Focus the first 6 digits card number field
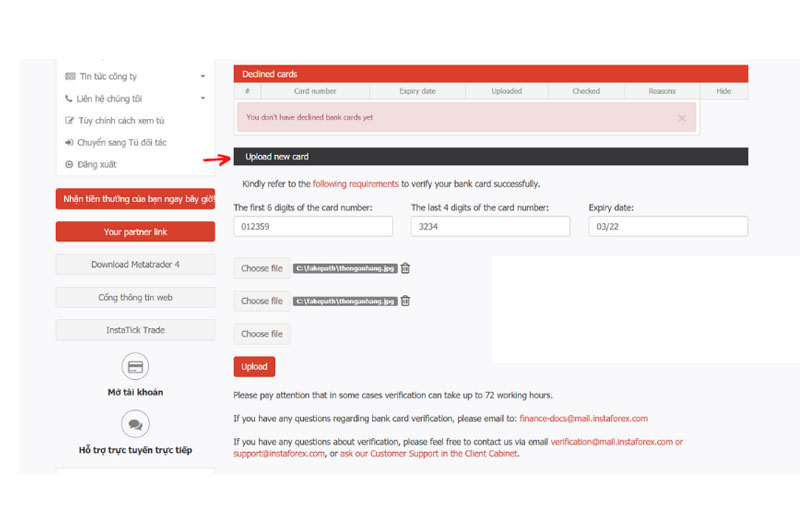 [x=313, y=226]
